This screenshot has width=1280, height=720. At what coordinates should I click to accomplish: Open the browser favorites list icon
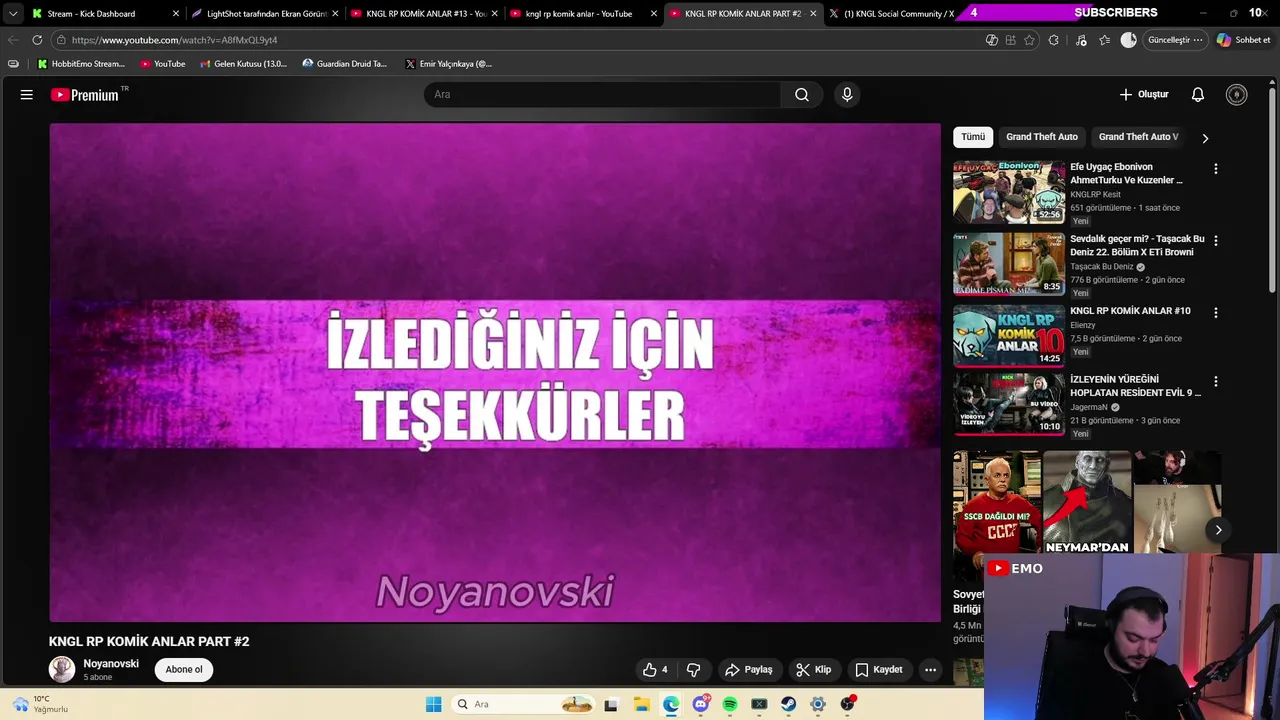pyautogui.click(x=1104, y=40)
